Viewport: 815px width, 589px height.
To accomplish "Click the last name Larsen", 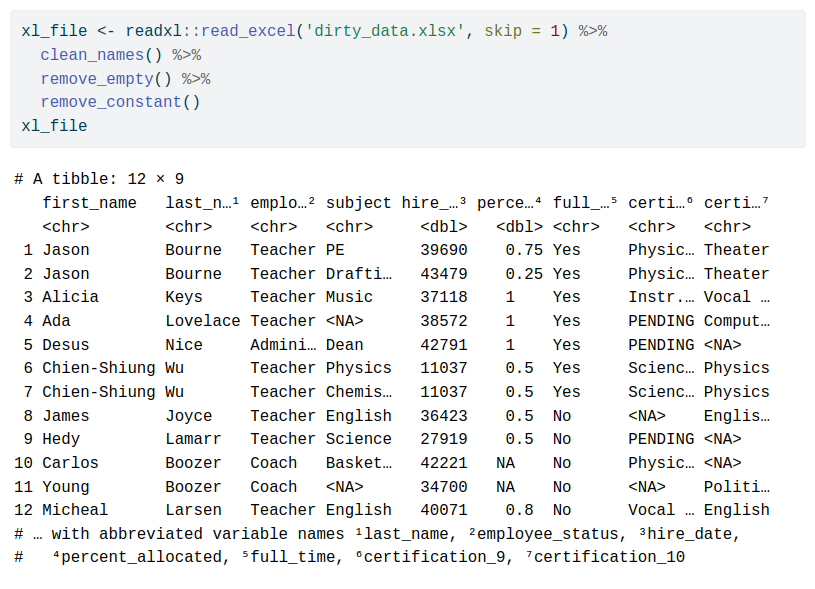I will pos(193,510).
